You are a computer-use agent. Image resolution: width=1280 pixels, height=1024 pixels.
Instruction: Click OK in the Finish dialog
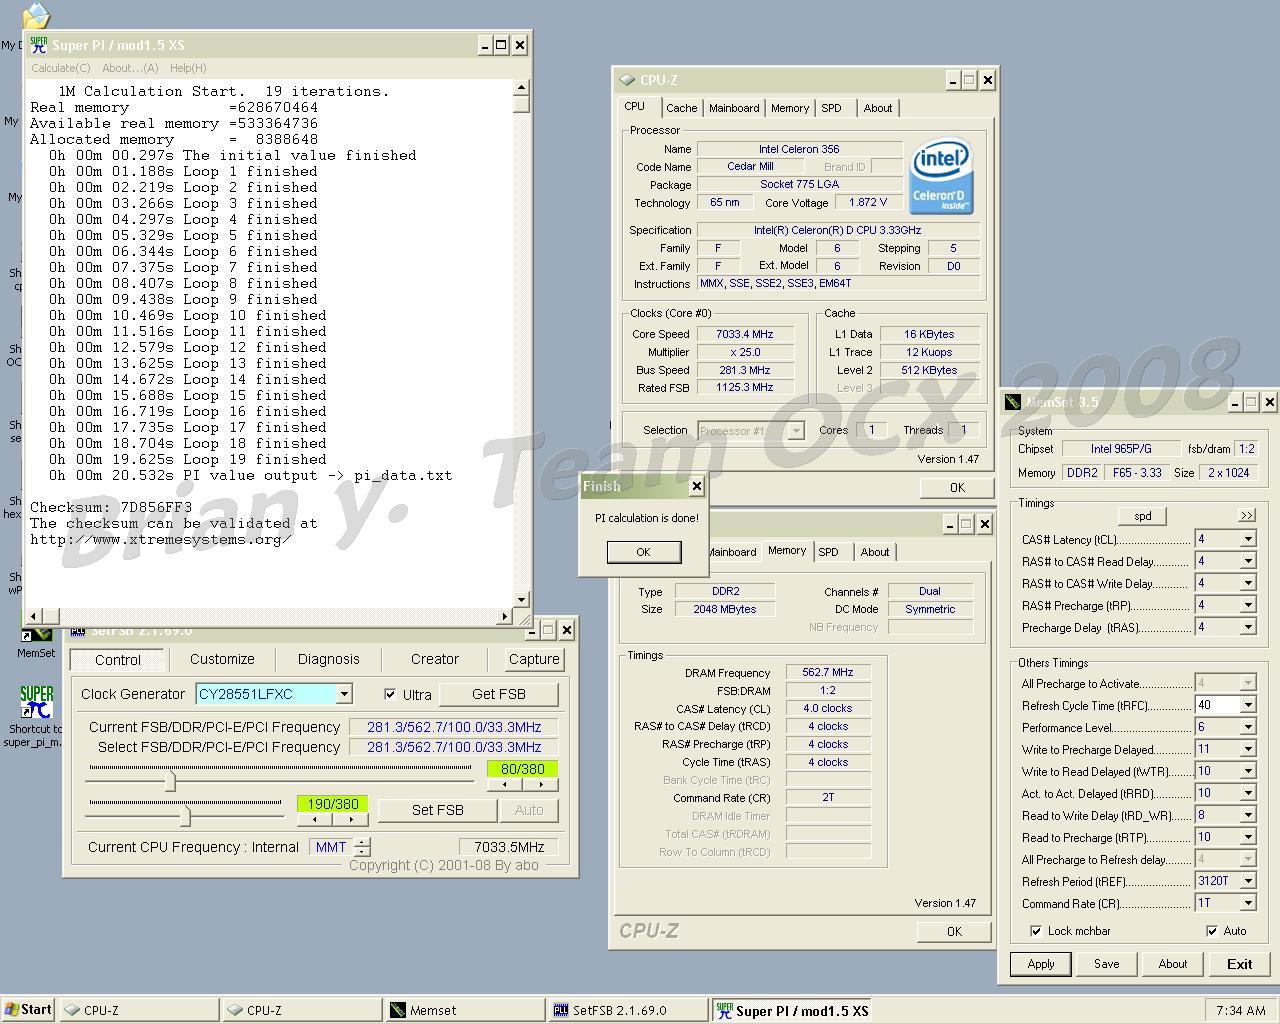(643, 552)
